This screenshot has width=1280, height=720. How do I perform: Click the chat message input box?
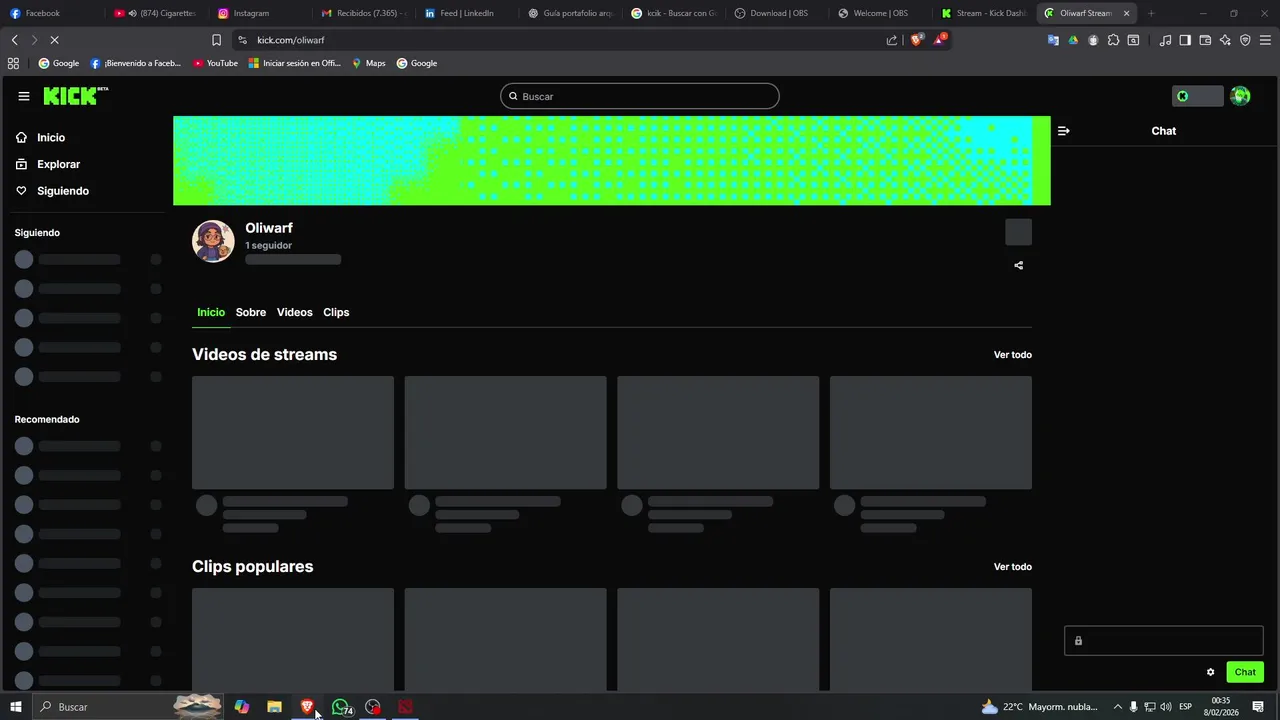pos(1164,641)
